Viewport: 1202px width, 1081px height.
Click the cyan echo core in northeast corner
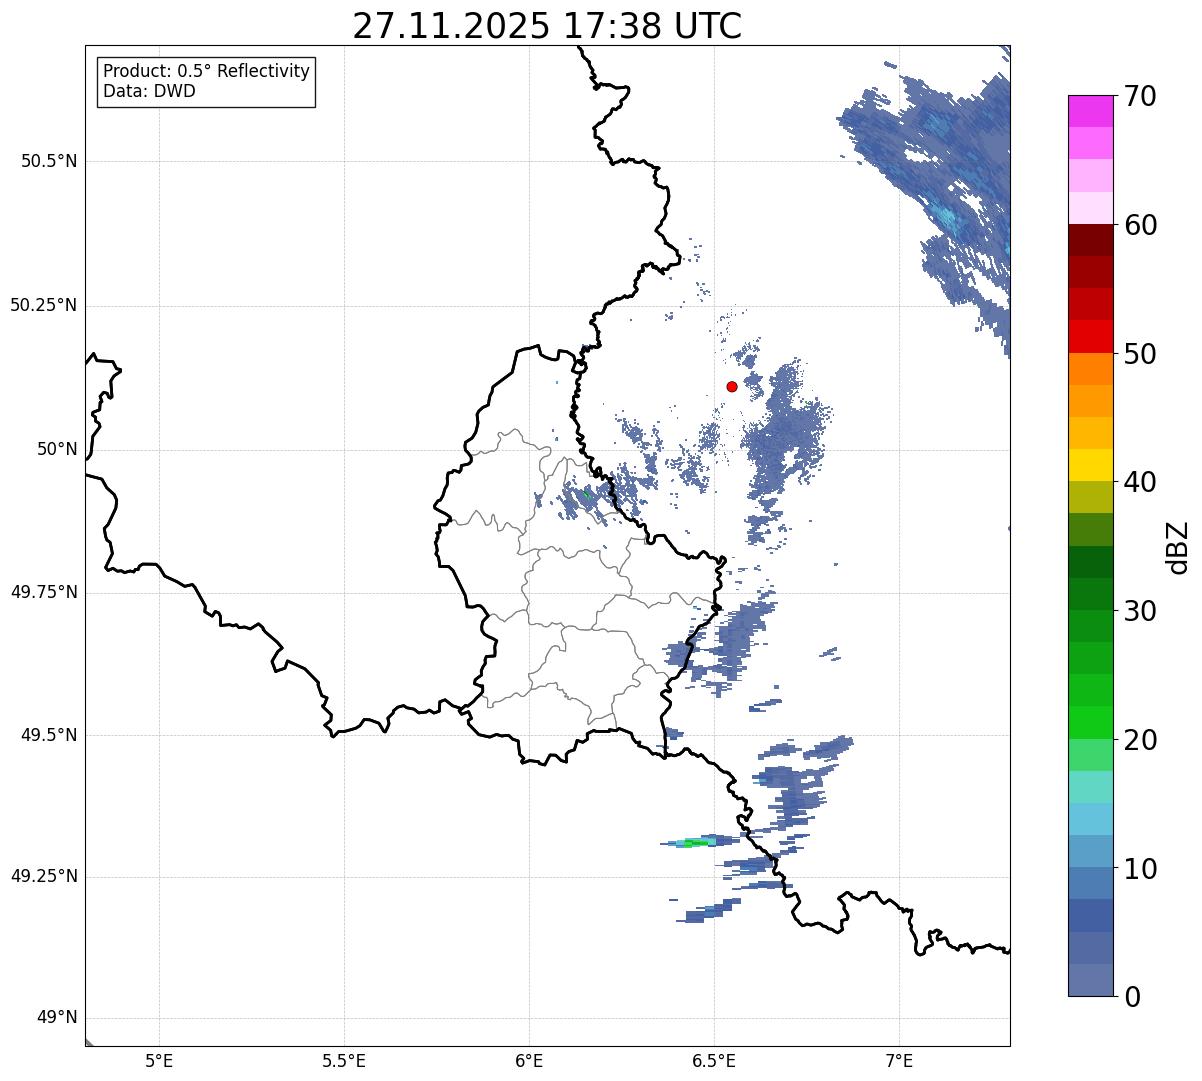[948, 214]
